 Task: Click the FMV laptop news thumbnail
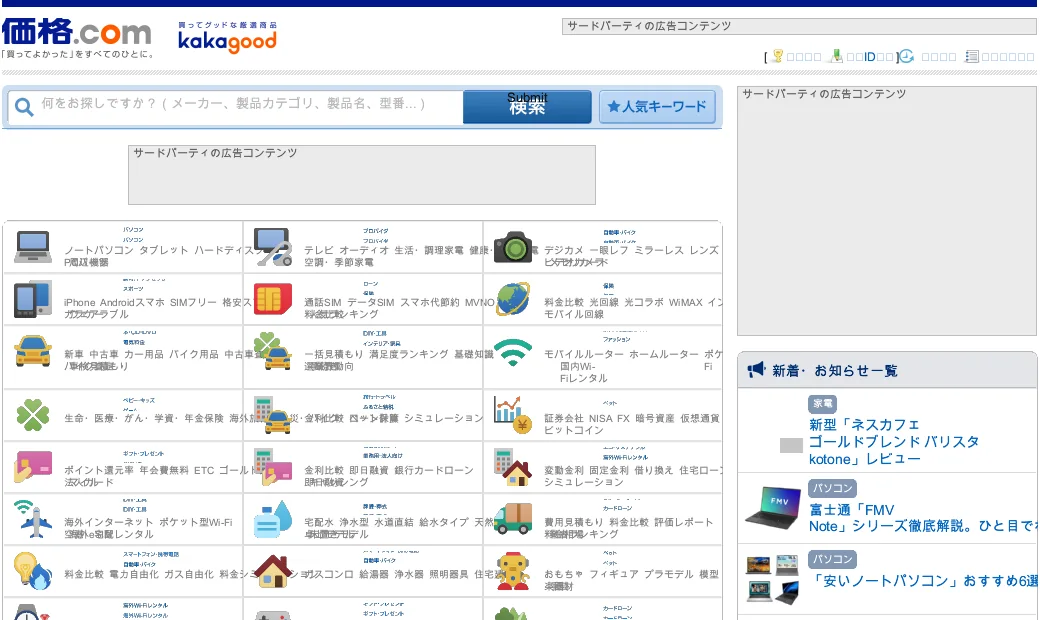[773, 507]
